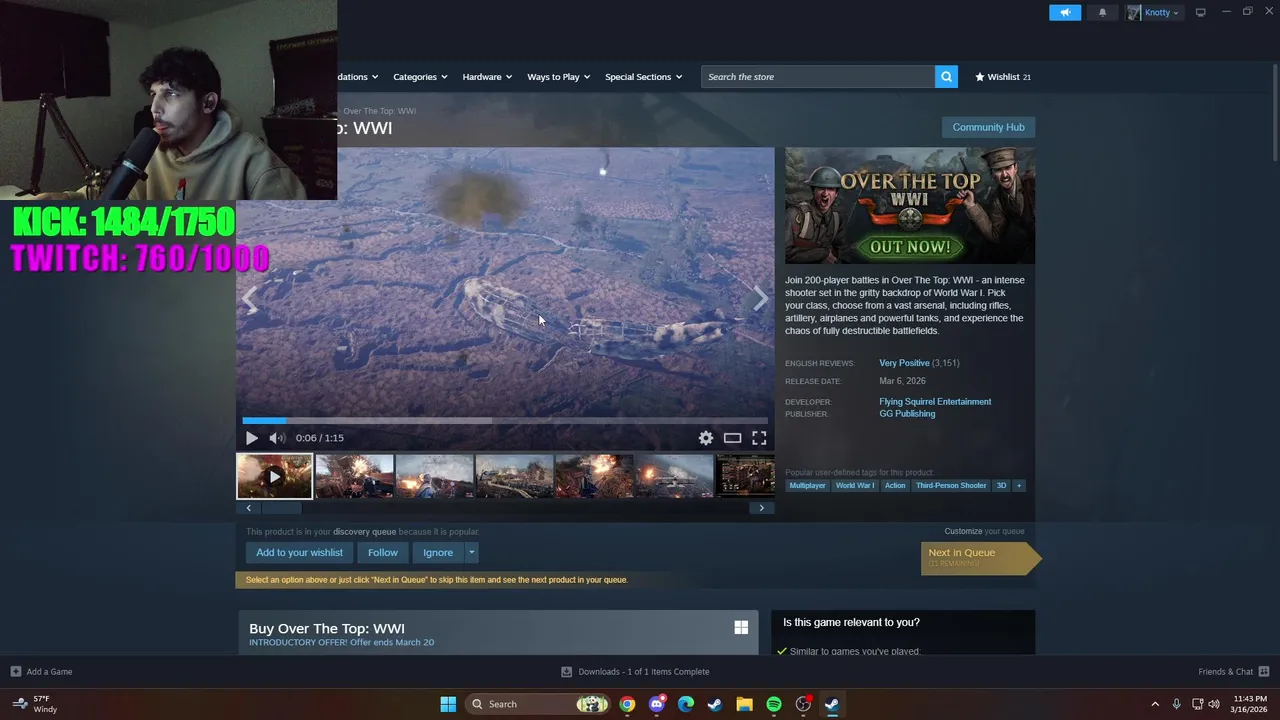The width and height of the screenshot is (1280, 720).
Task: Mute the trailer volume icon
Action: click(x=277, y=438)
